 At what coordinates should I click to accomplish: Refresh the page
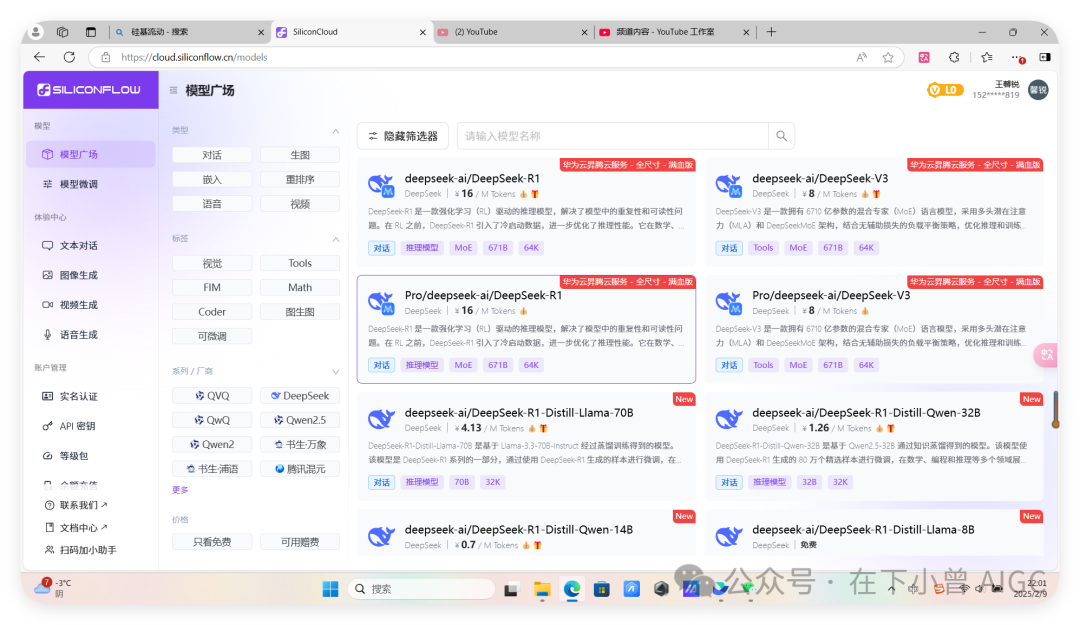70,57
